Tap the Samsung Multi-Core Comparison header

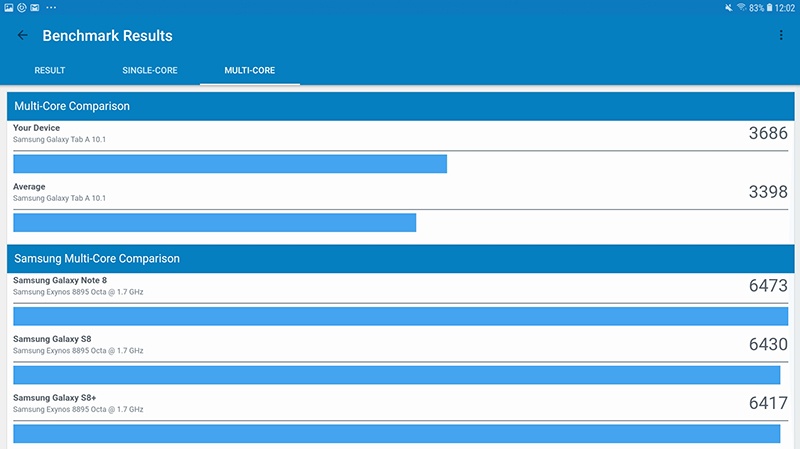[x=401, y=259]
